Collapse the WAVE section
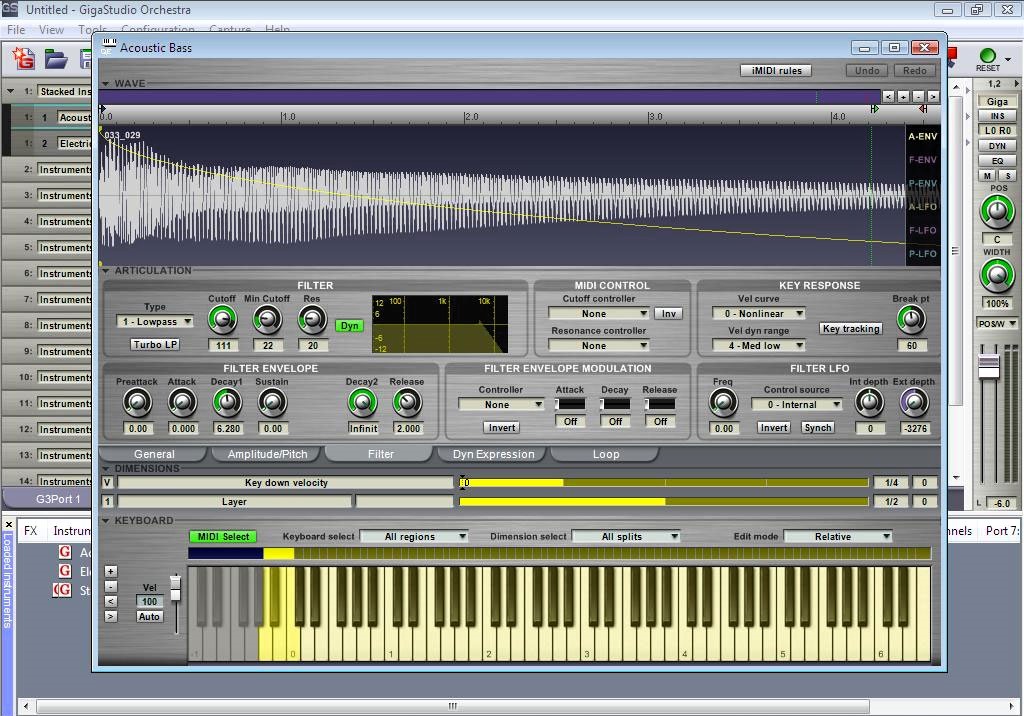 pyautogui.click(x=105, y=84)
